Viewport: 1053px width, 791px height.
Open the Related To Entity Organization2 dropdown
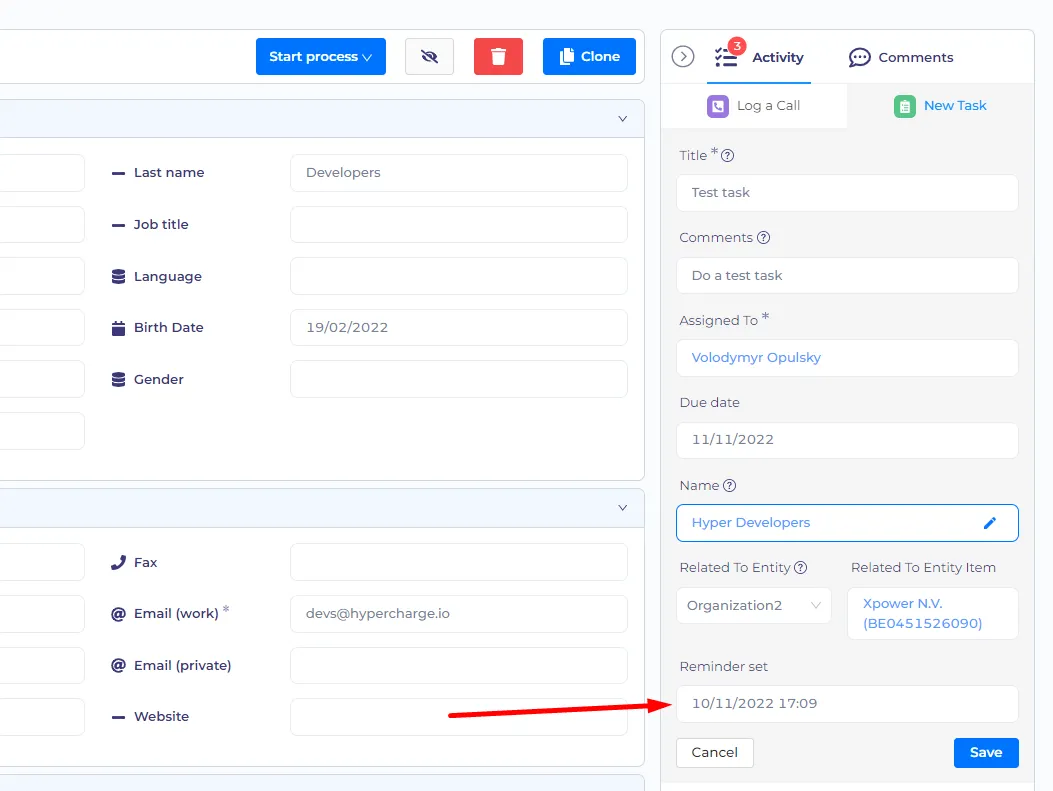(753, 606)
